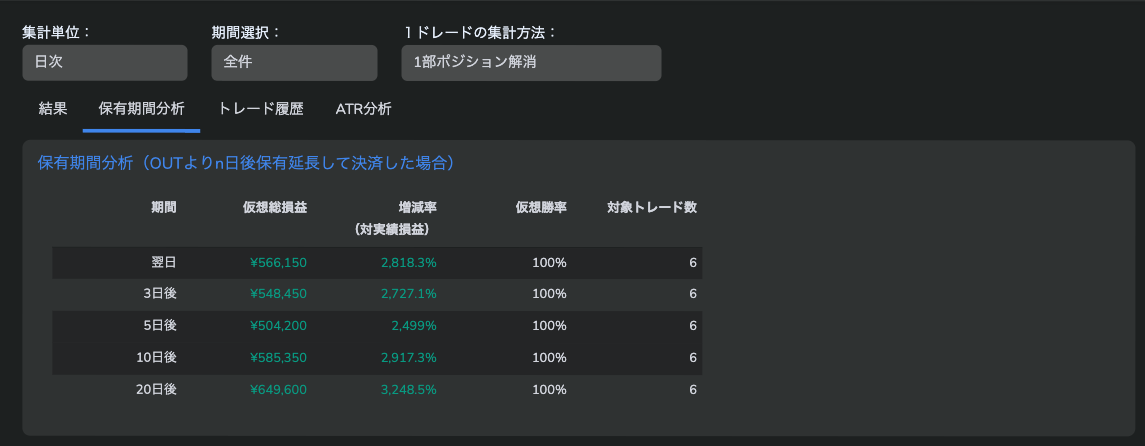Select the 翌日 row in table
Screen dimensions: 1145x446
point(377,263)
